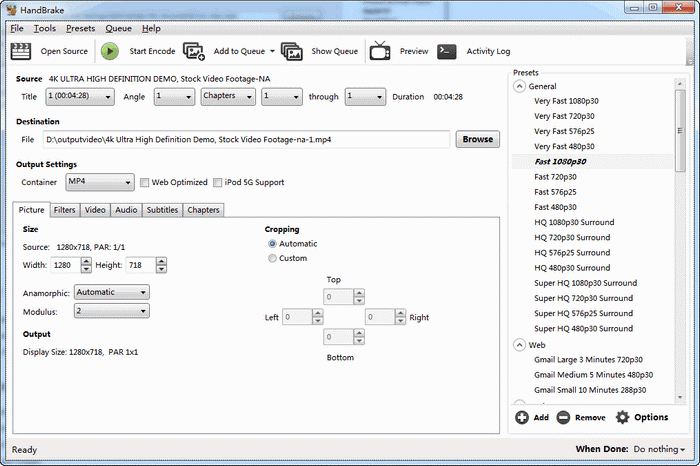Click the Browse destination button
700x466 pixels.
477,139
